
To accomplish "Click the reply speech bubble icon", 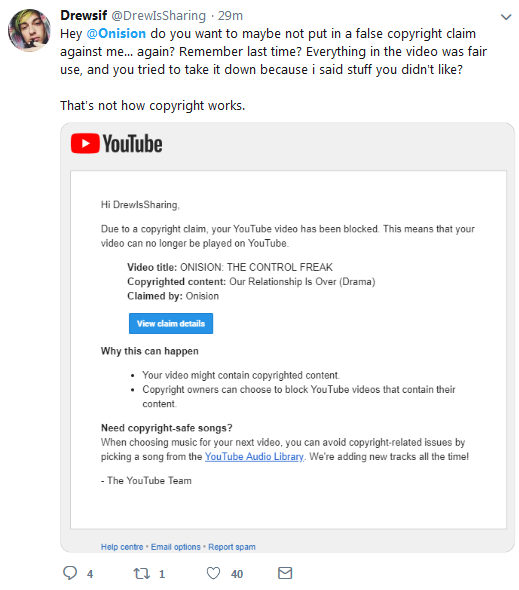I will [70, 573].
